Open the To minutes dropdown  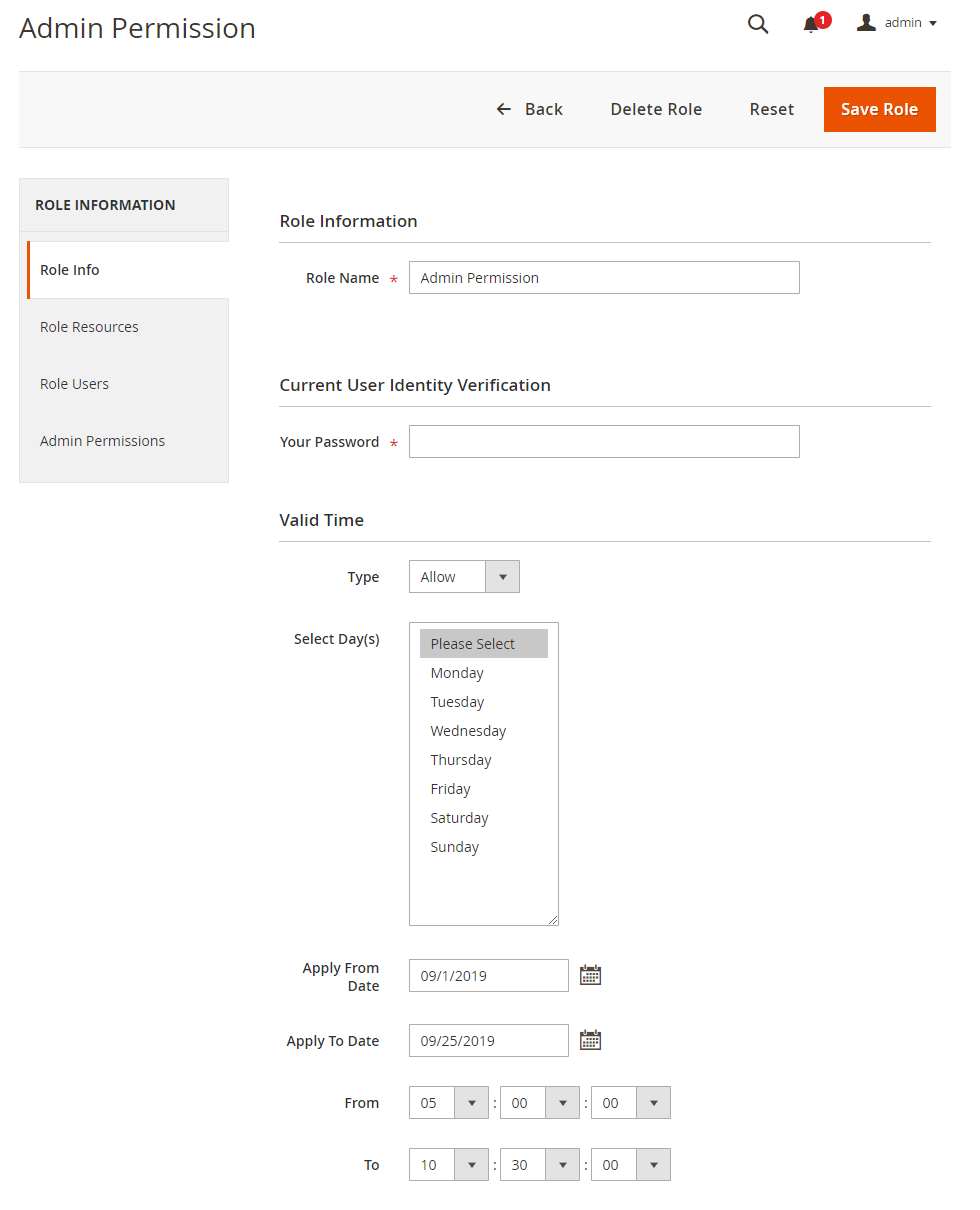540,1165
